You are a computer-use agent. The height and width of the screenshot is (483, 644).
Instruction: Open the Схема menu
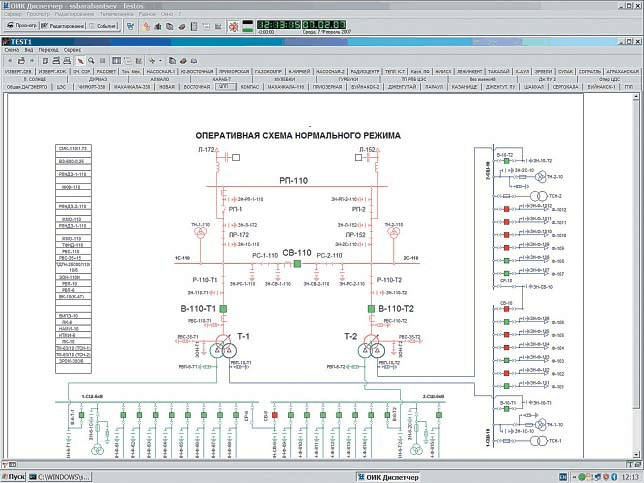11,49
